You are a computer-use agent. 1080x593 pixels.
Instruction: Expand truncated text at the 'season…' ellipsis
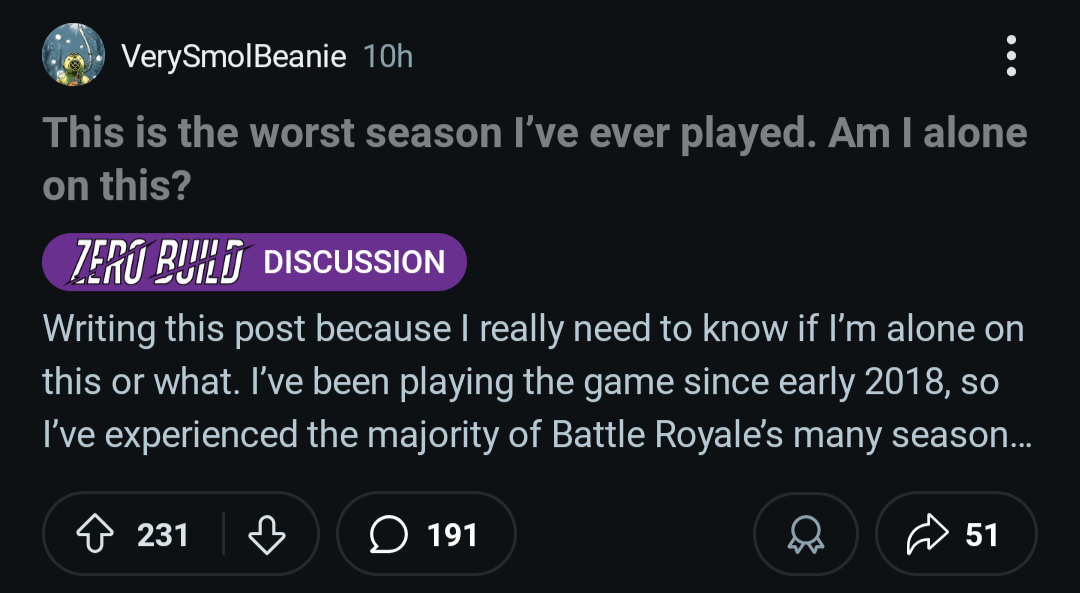coord(1010,435)
